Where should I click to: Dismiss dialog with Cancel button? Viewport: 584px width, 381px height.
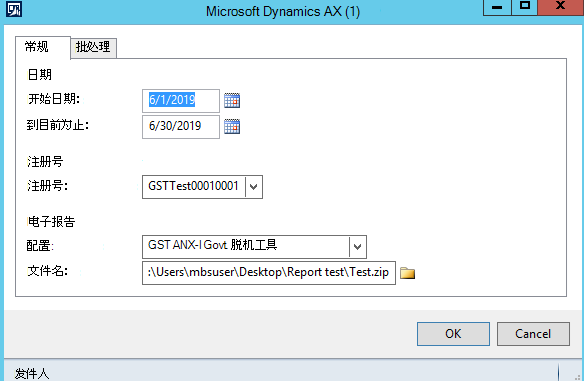point(533,334)
